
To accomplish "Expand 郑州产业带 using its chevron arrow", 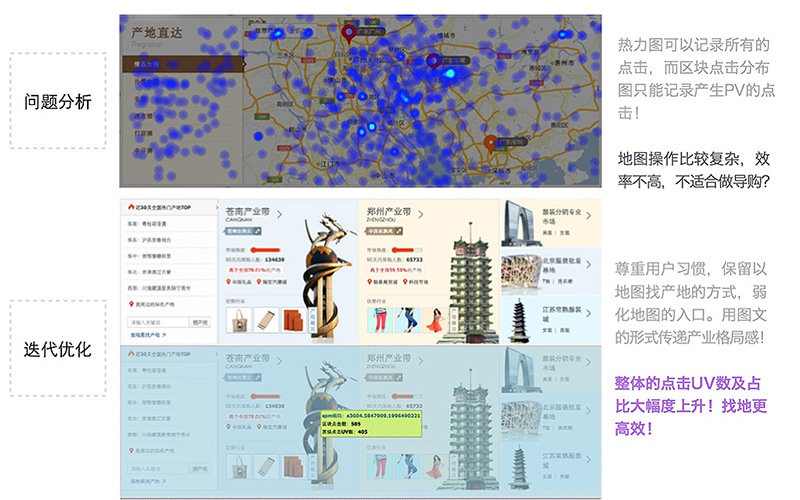I will 419,213.
